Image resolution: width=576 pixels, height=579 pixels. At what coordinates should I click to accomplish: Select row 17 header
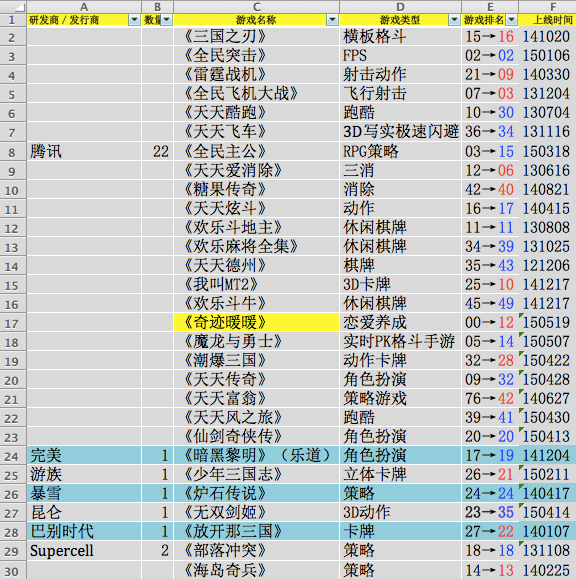click(x=13, y=323)
